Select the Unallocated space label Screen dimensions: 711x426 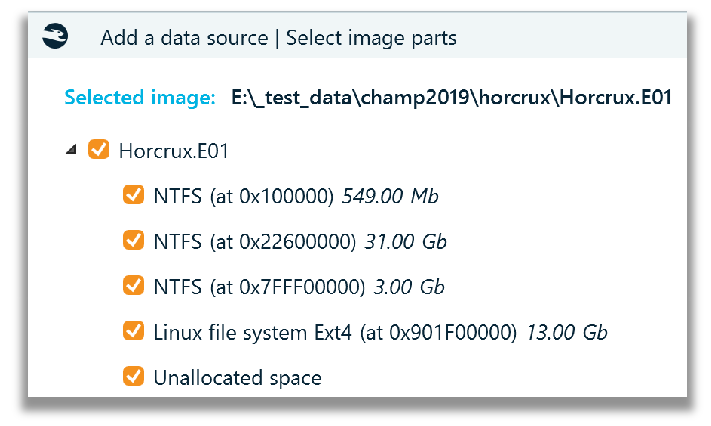[x=238, y=378]
